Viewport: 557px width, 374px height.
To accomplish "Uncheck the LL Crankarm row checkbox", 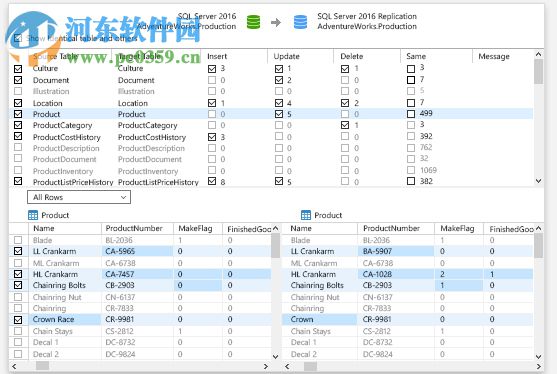I will coord(18,251).
